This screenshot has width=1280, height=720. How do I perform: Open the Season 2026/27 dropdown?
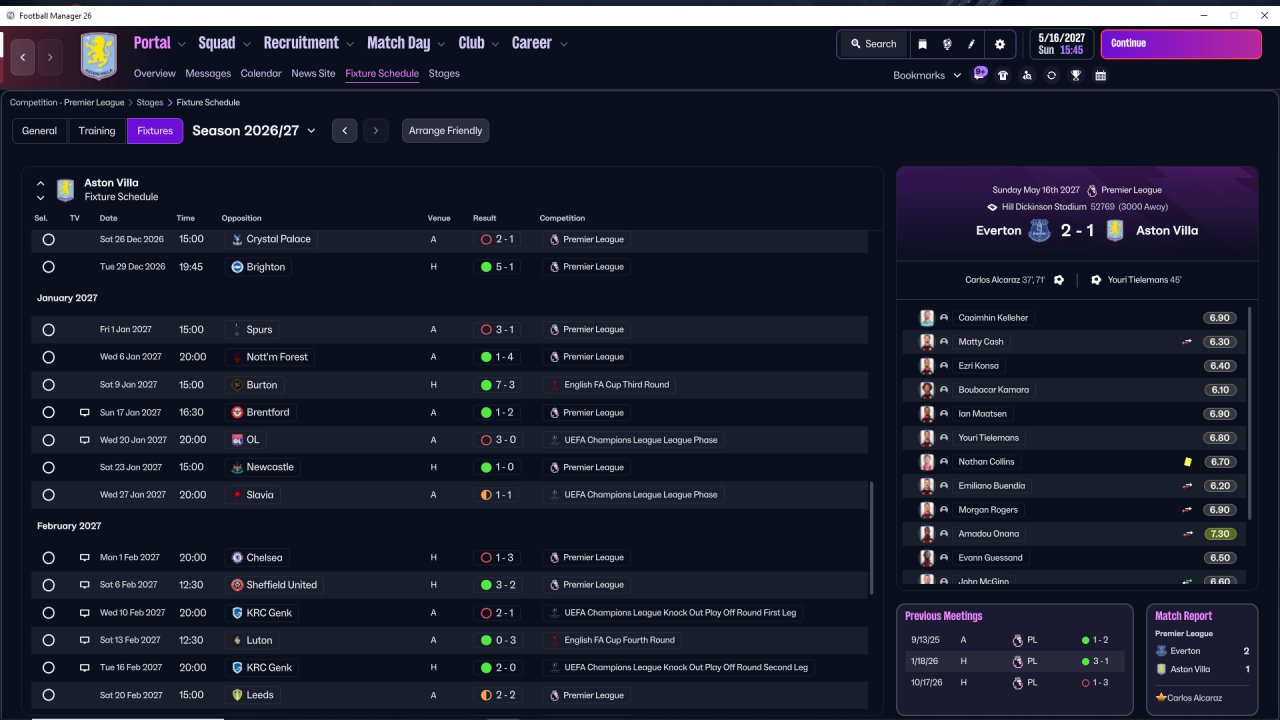tap(254, 131)
